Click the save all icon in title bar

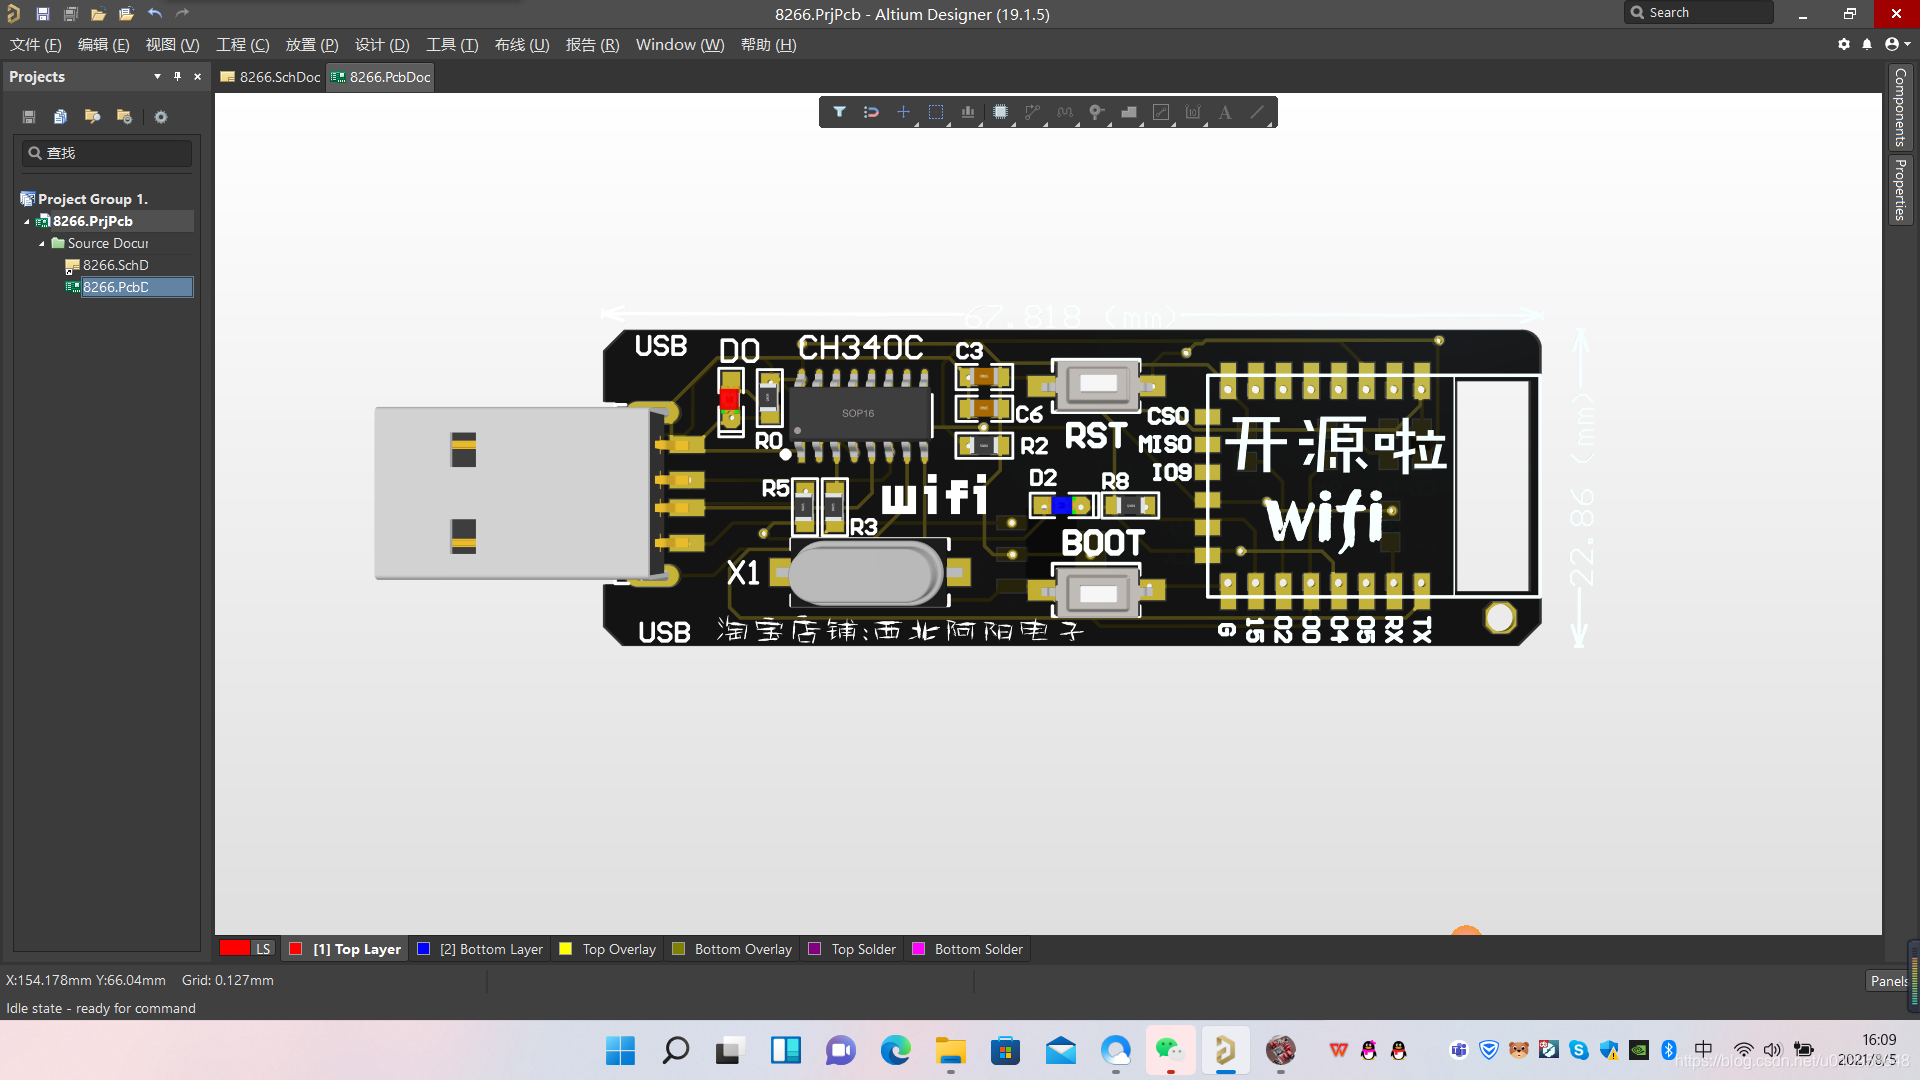click(x=71, y=14)
